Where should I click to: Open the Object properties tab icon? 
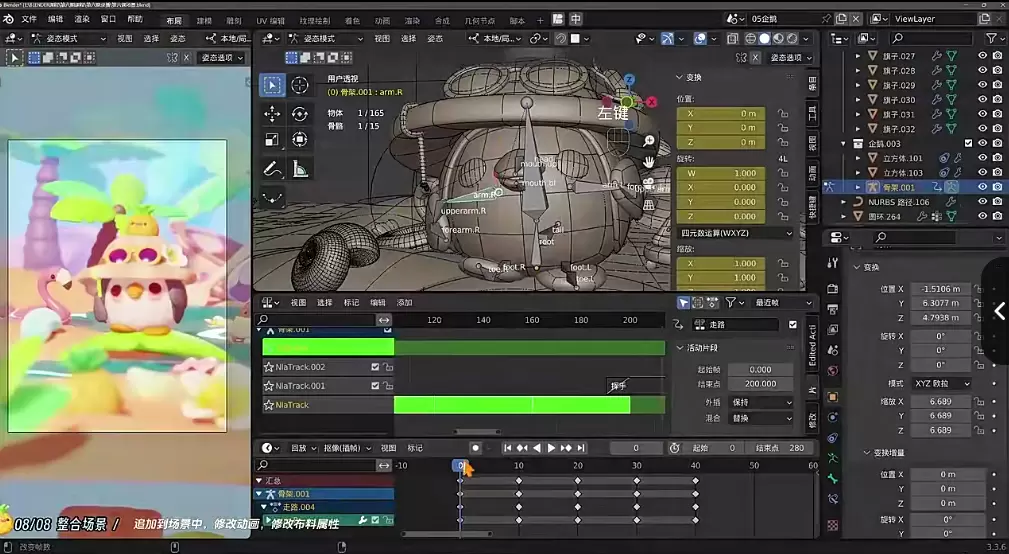tap(833, 396)
